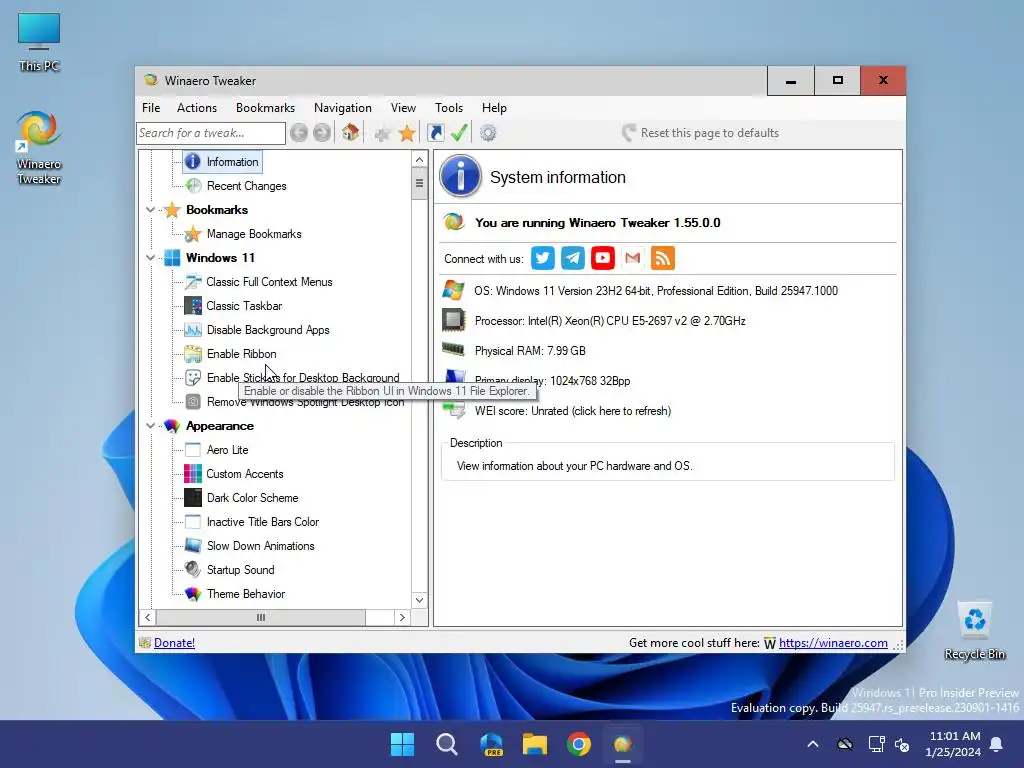Open the Tools menu
1024x768 pixels.
(449, 108)
